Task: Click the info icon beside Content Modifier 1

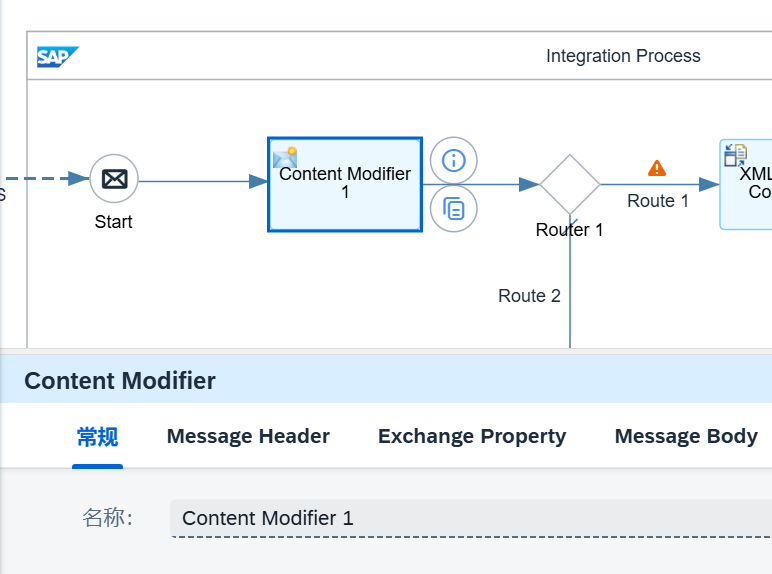Action: point(454,160)
